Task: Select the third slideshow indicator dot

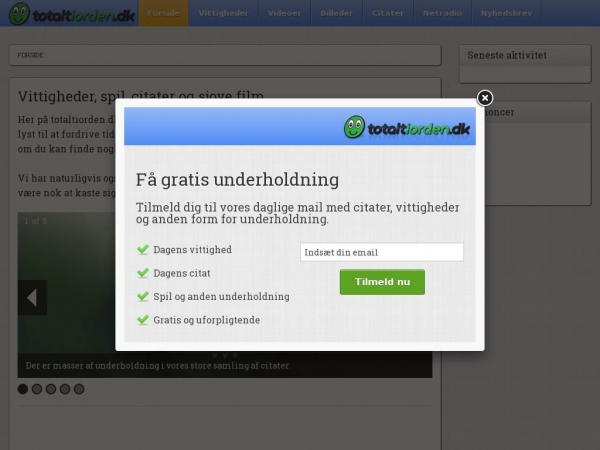Action: (51, 389)
